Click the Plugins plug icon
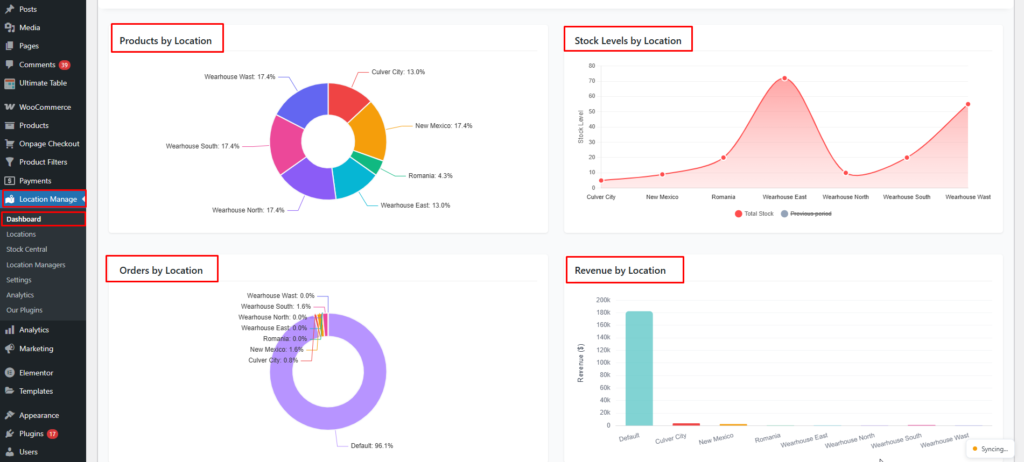Image resolution: width=1024 pixels, height=462 pixels. 9,434
